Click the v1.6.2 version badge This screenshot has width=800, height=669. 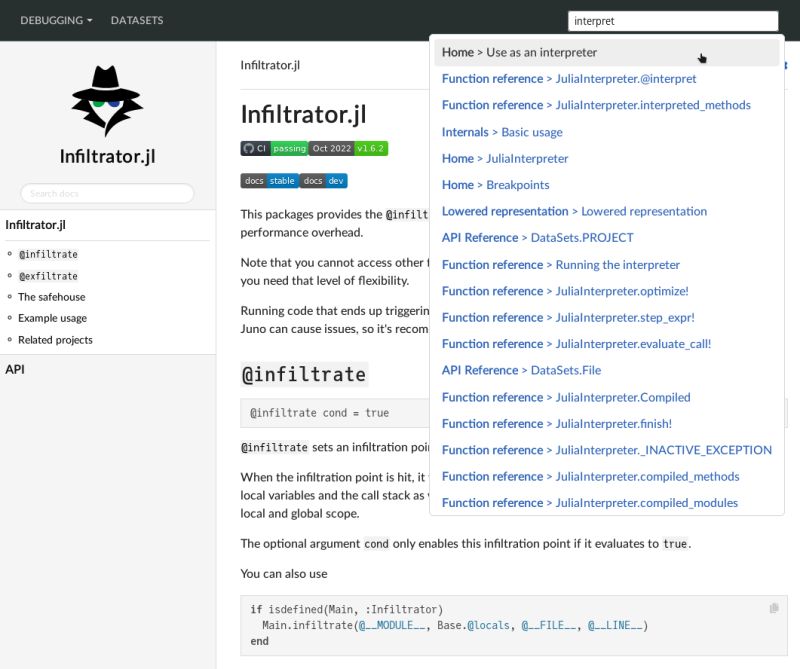click(x=371, y=147)
